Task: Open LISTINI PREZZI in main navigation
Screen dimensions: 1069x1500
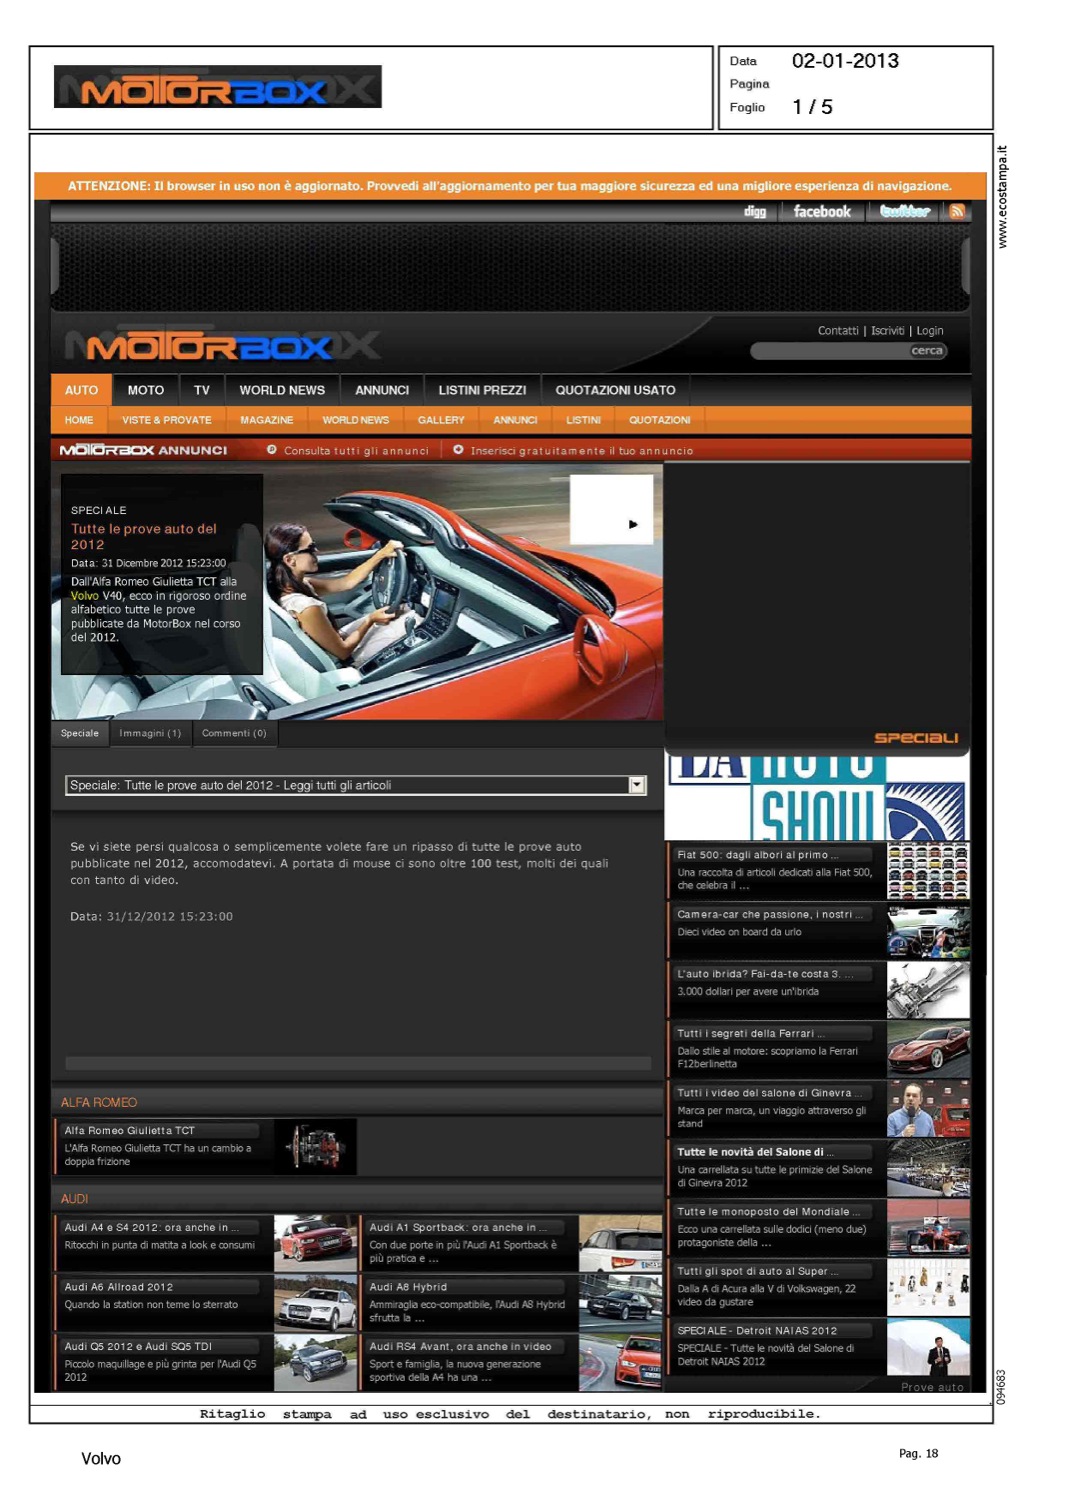Action: (x=482, y=390)
